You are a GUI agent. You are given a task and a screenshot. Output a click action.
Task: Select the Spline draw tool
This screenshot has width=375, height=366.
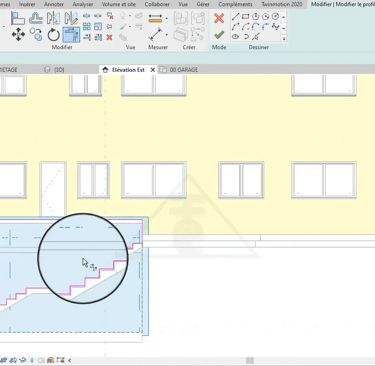(x=275, y=27)
